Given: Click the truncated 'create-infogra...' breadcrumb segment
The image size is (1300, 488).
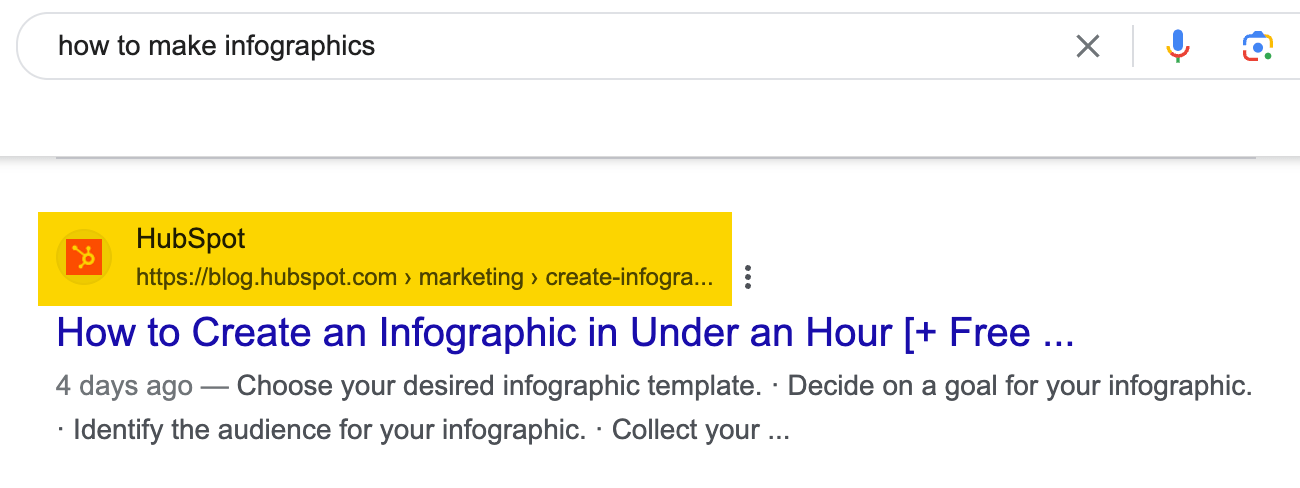Looking at the screenshot, I should pyautogui.click(x=631, y=277).
